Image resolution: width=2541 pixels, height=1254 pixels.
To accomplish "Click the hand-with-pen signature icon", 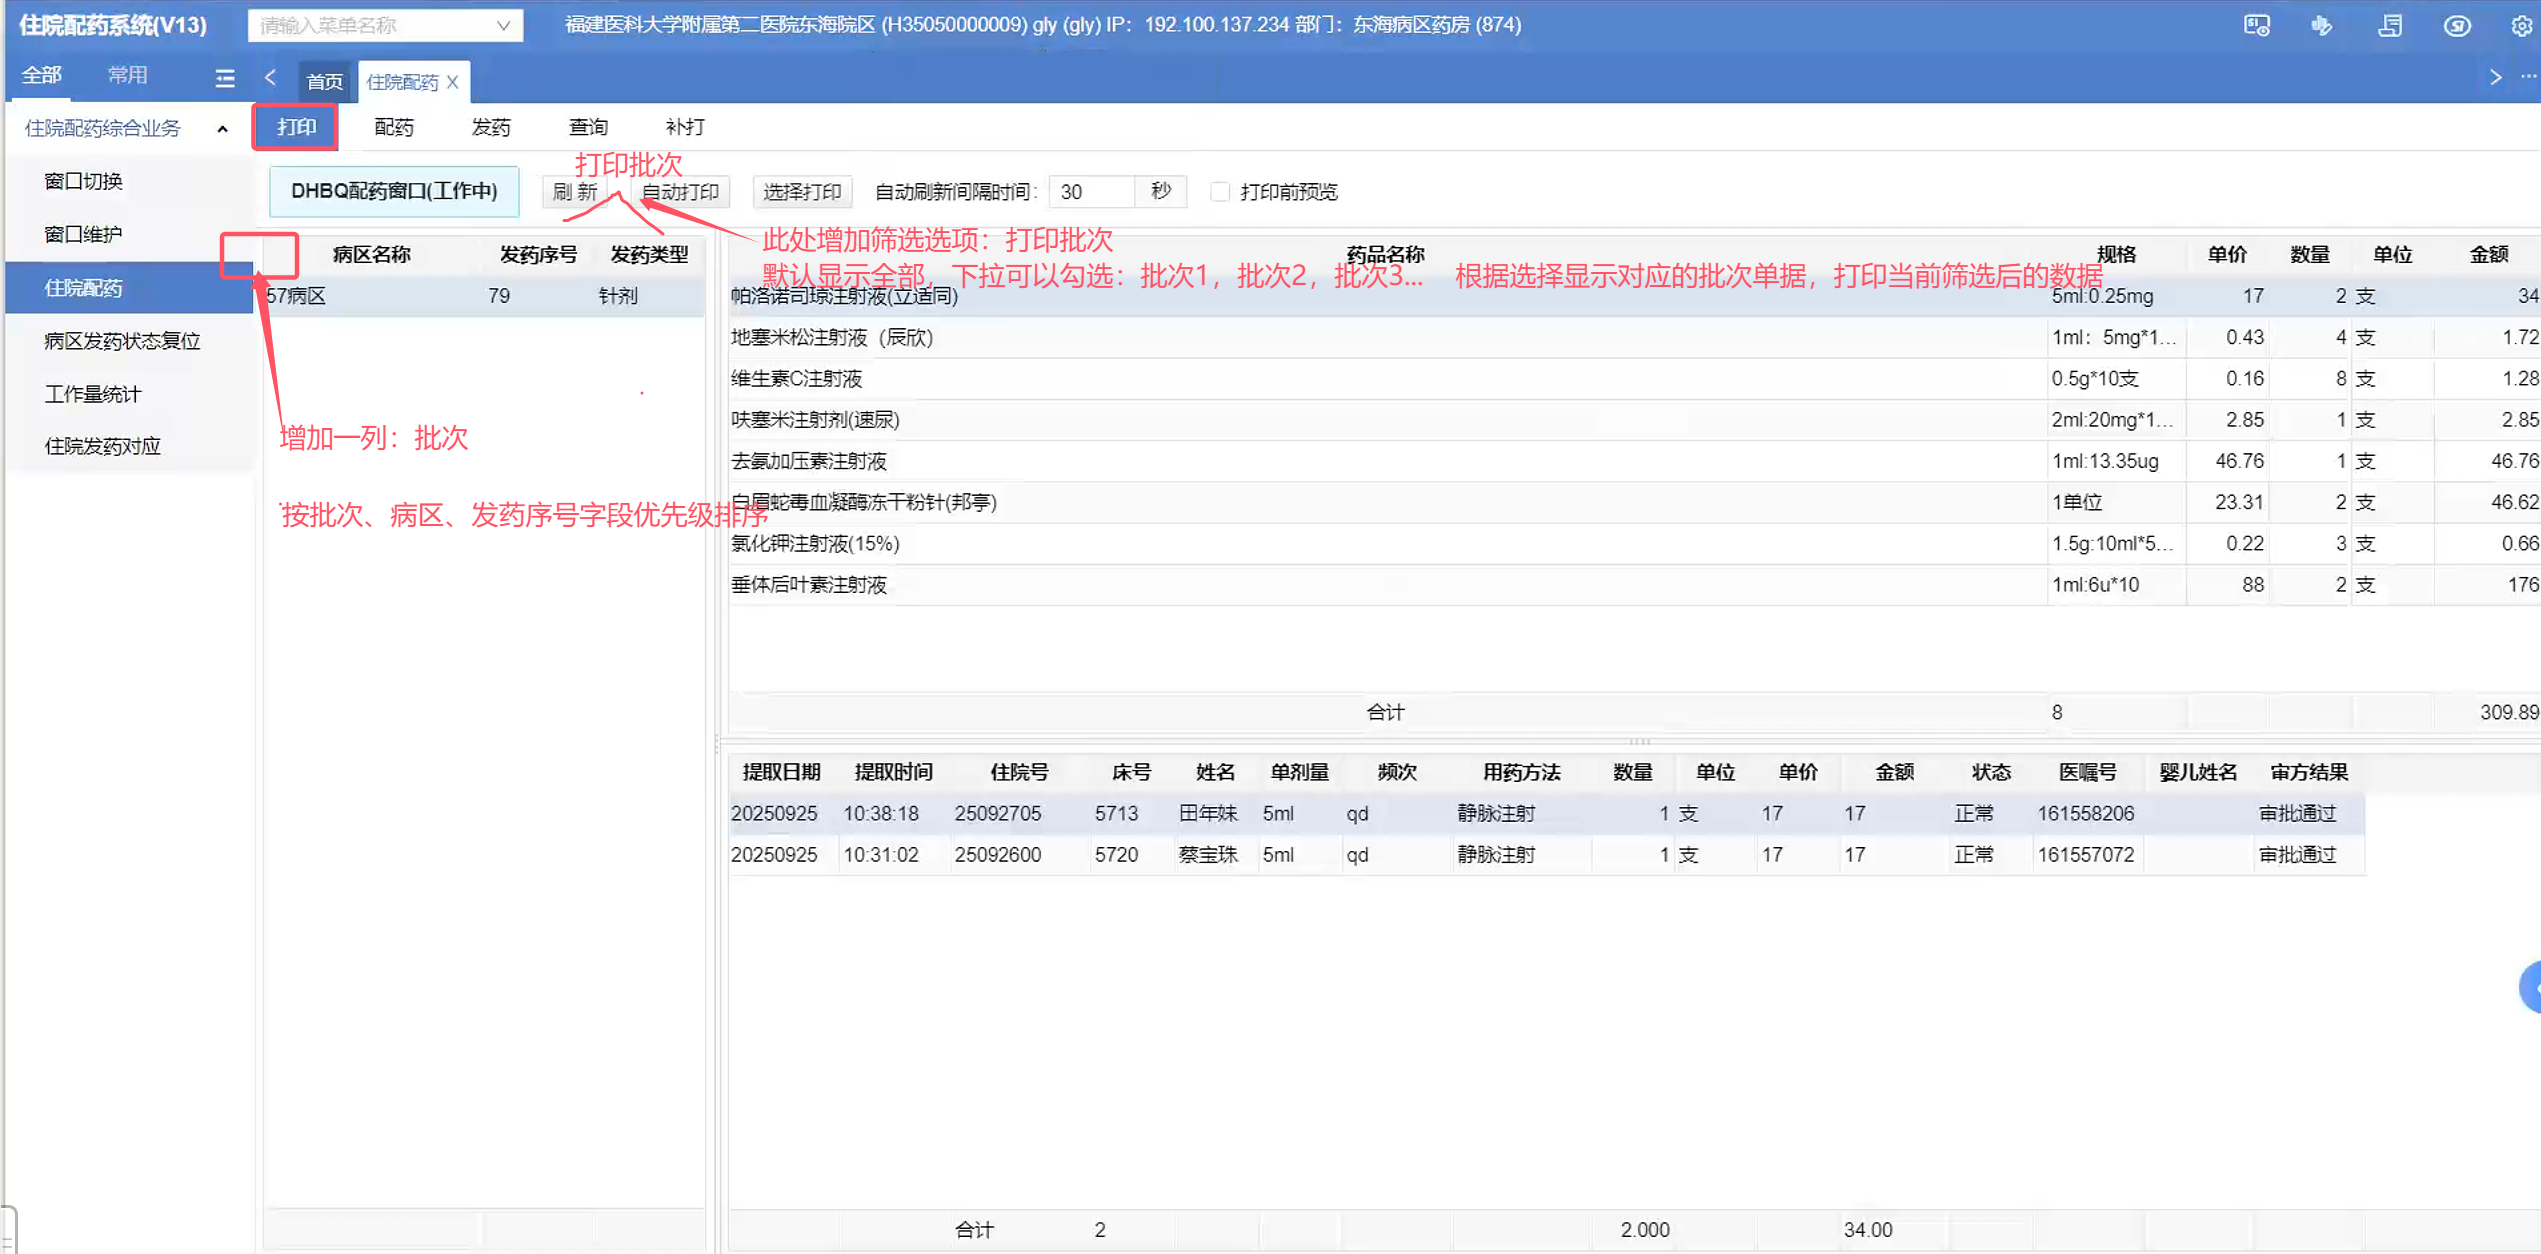I will [x=2321, y=26].
